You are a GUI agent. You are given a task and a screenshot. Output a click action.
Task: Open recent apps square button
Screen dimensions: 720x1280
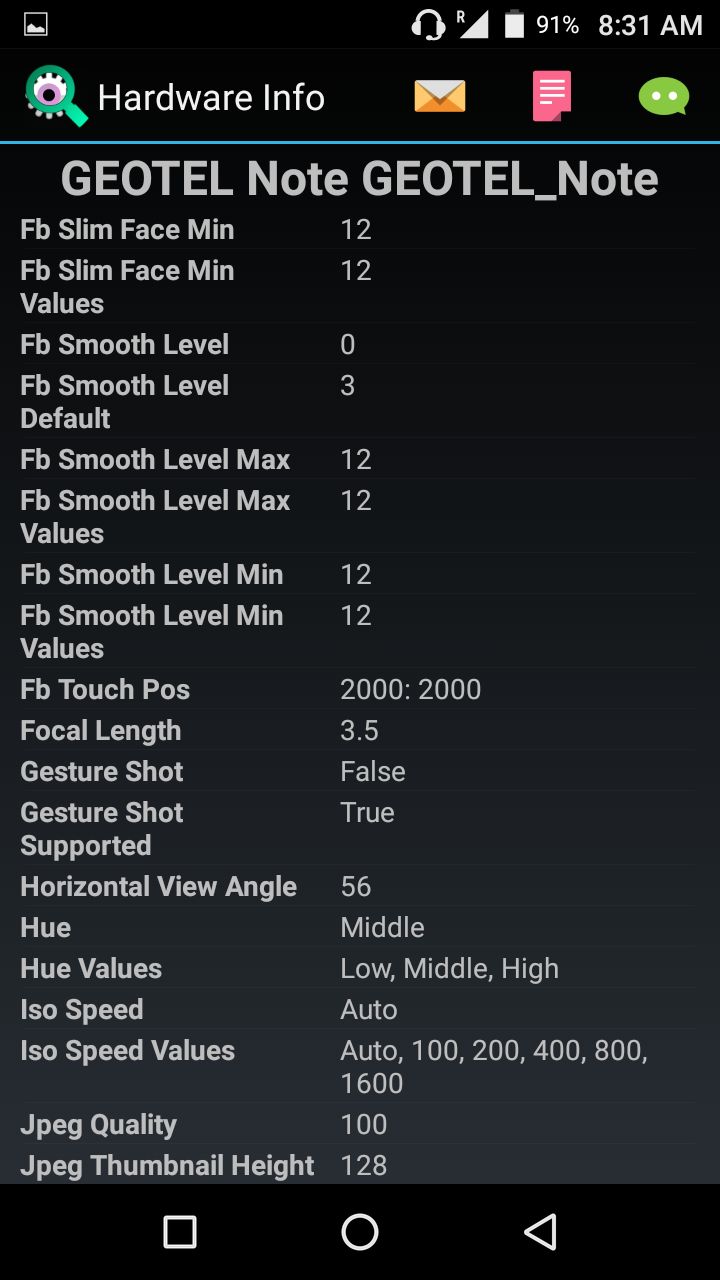[180, 1232]
